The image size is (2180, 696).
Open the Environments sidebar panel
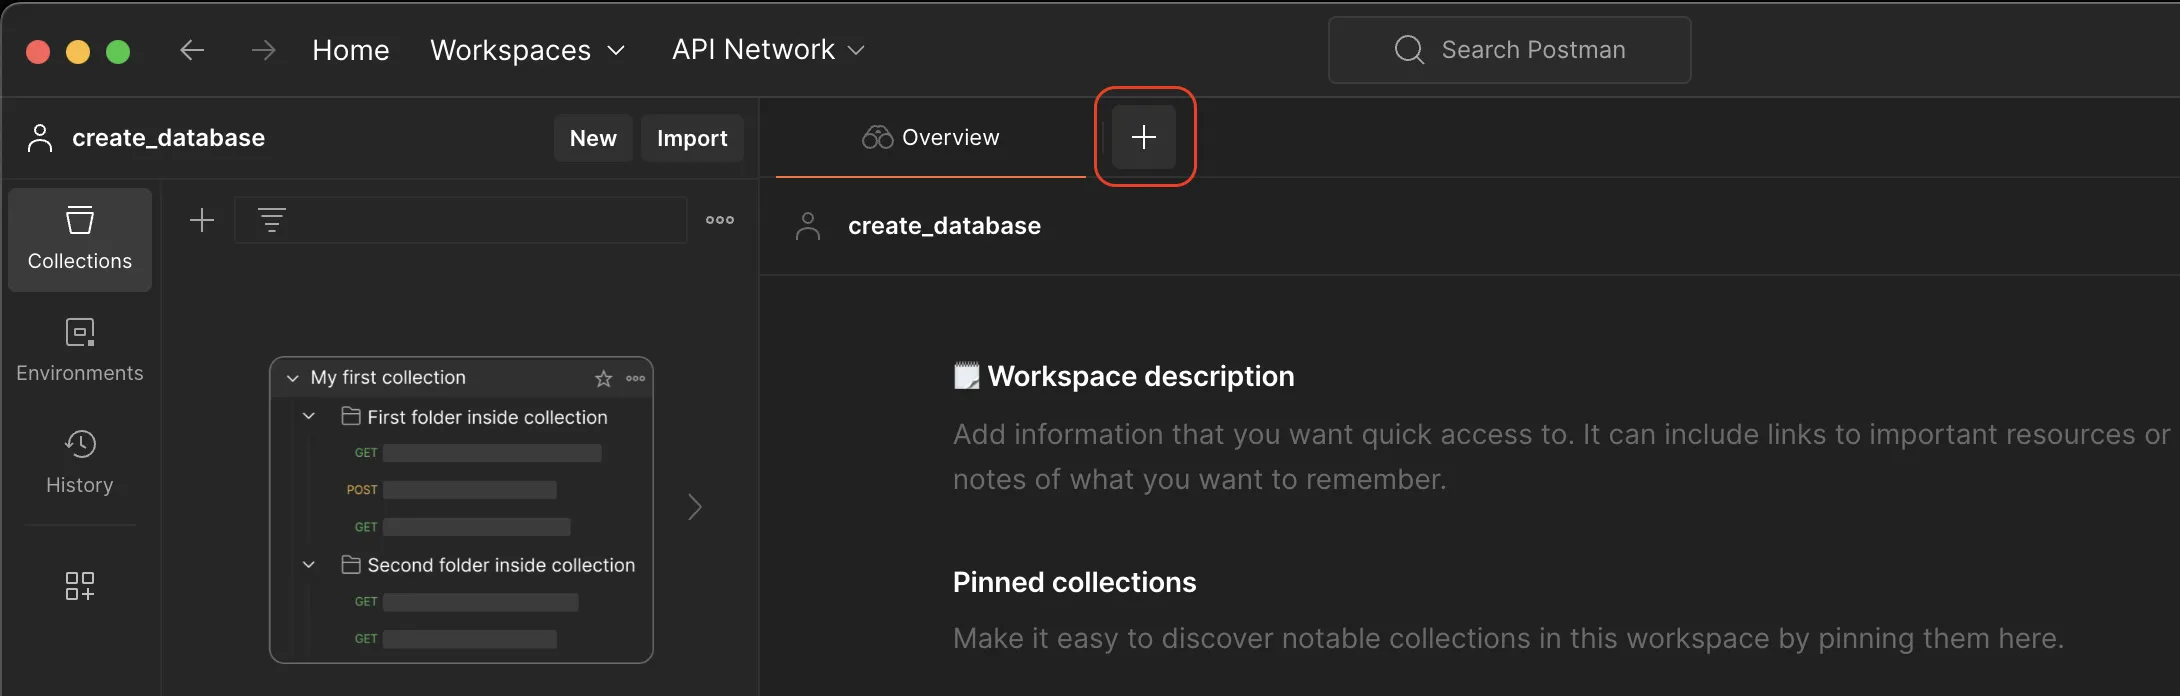tap(80, 350)
